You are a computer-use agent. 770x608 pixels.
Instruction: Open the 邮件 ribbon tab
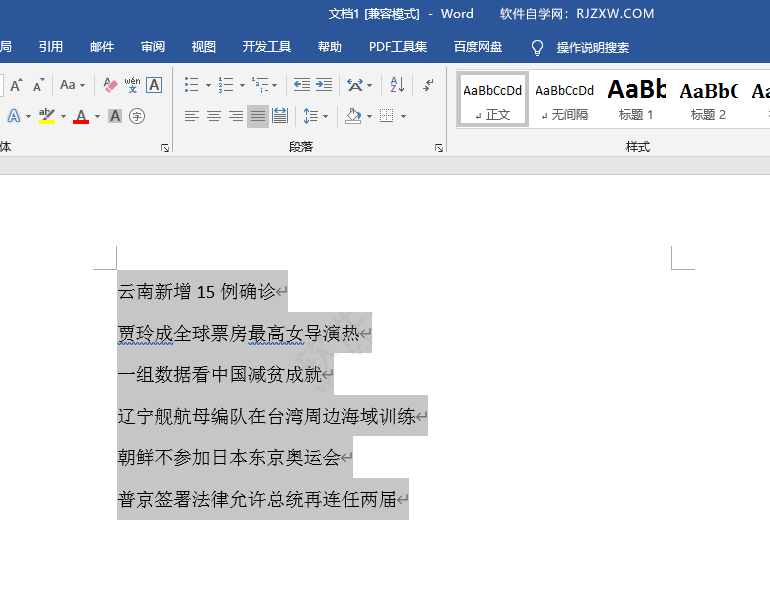(102, 47)
